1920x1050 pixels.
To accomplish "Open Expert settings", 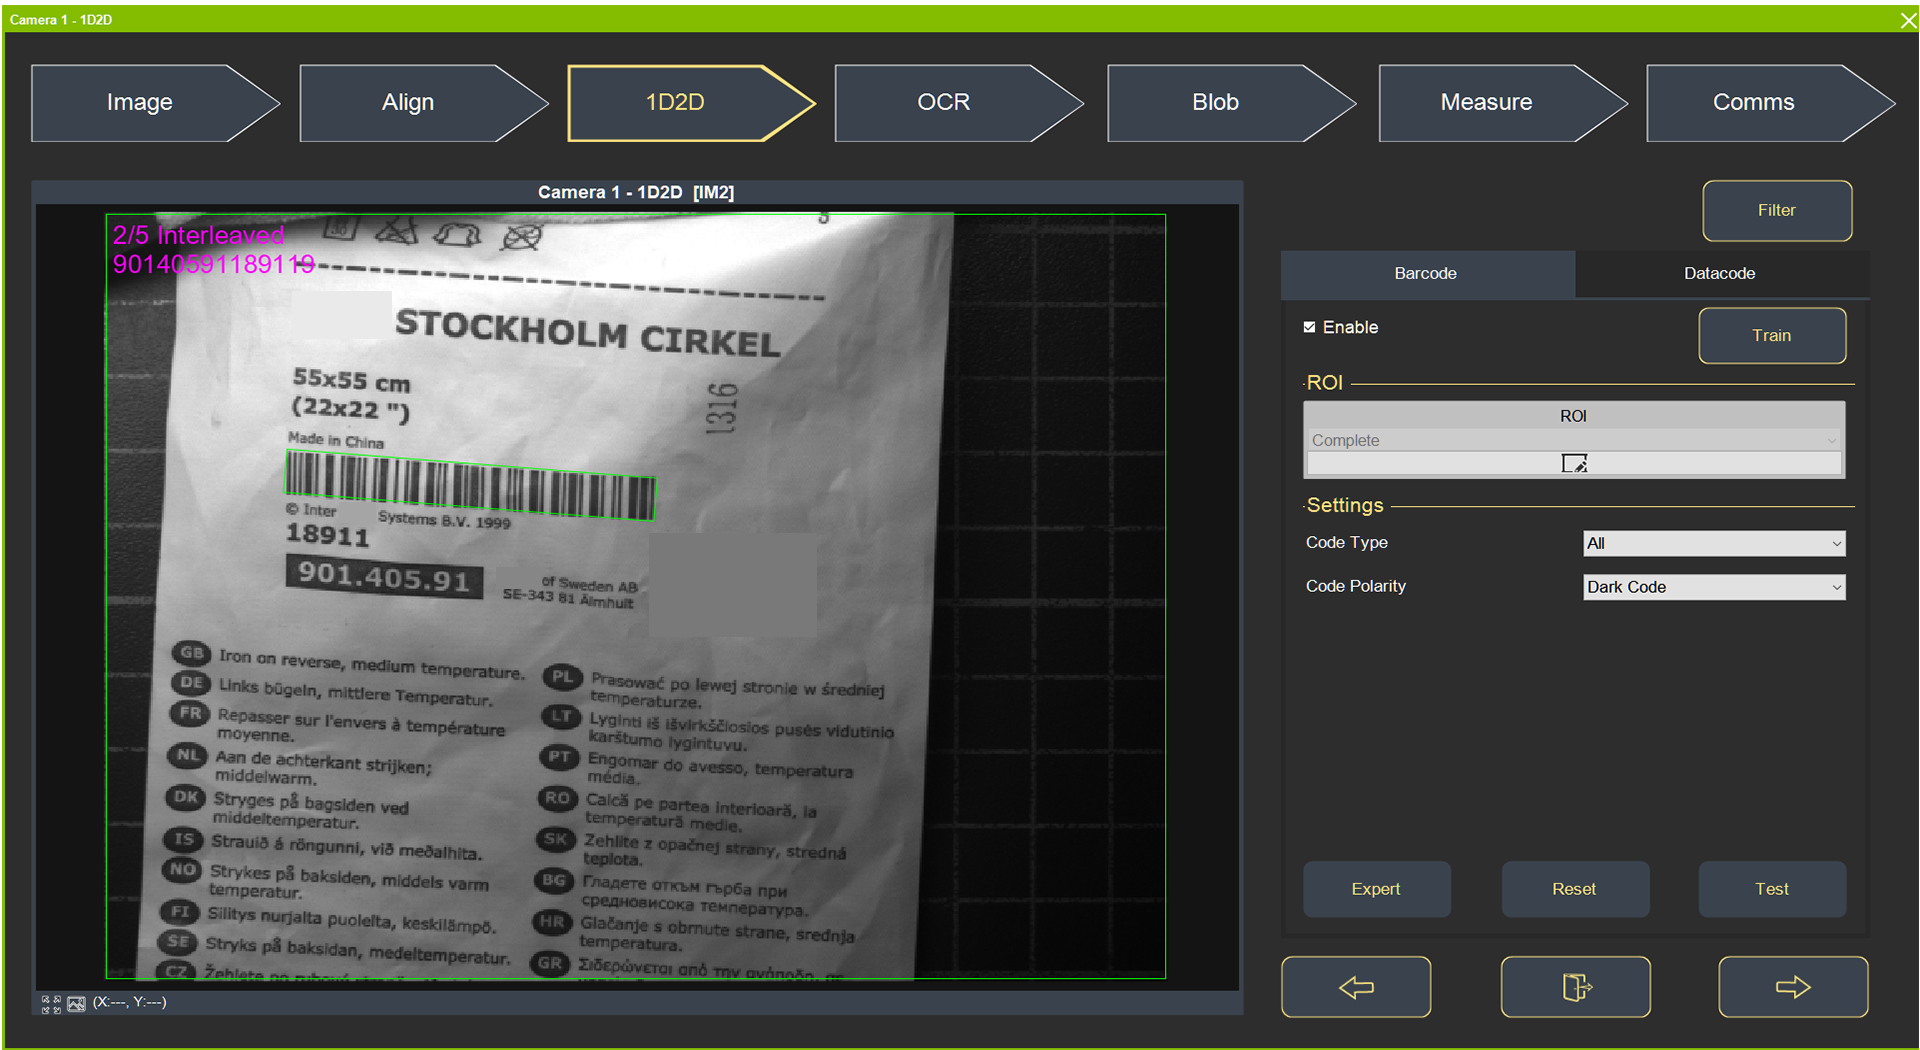I will coord(1376,889).
